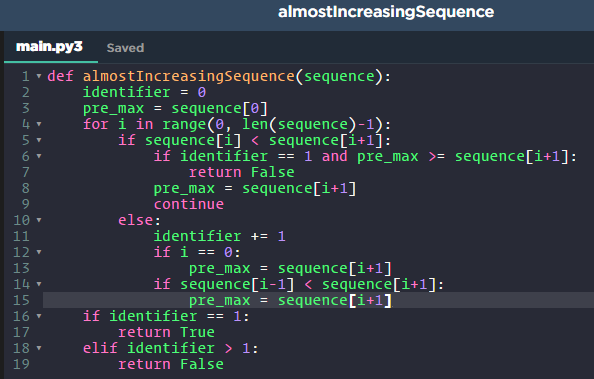Select the main.py3 file tab
This screenshot has height=379, width=594.
tap(49, 47)
